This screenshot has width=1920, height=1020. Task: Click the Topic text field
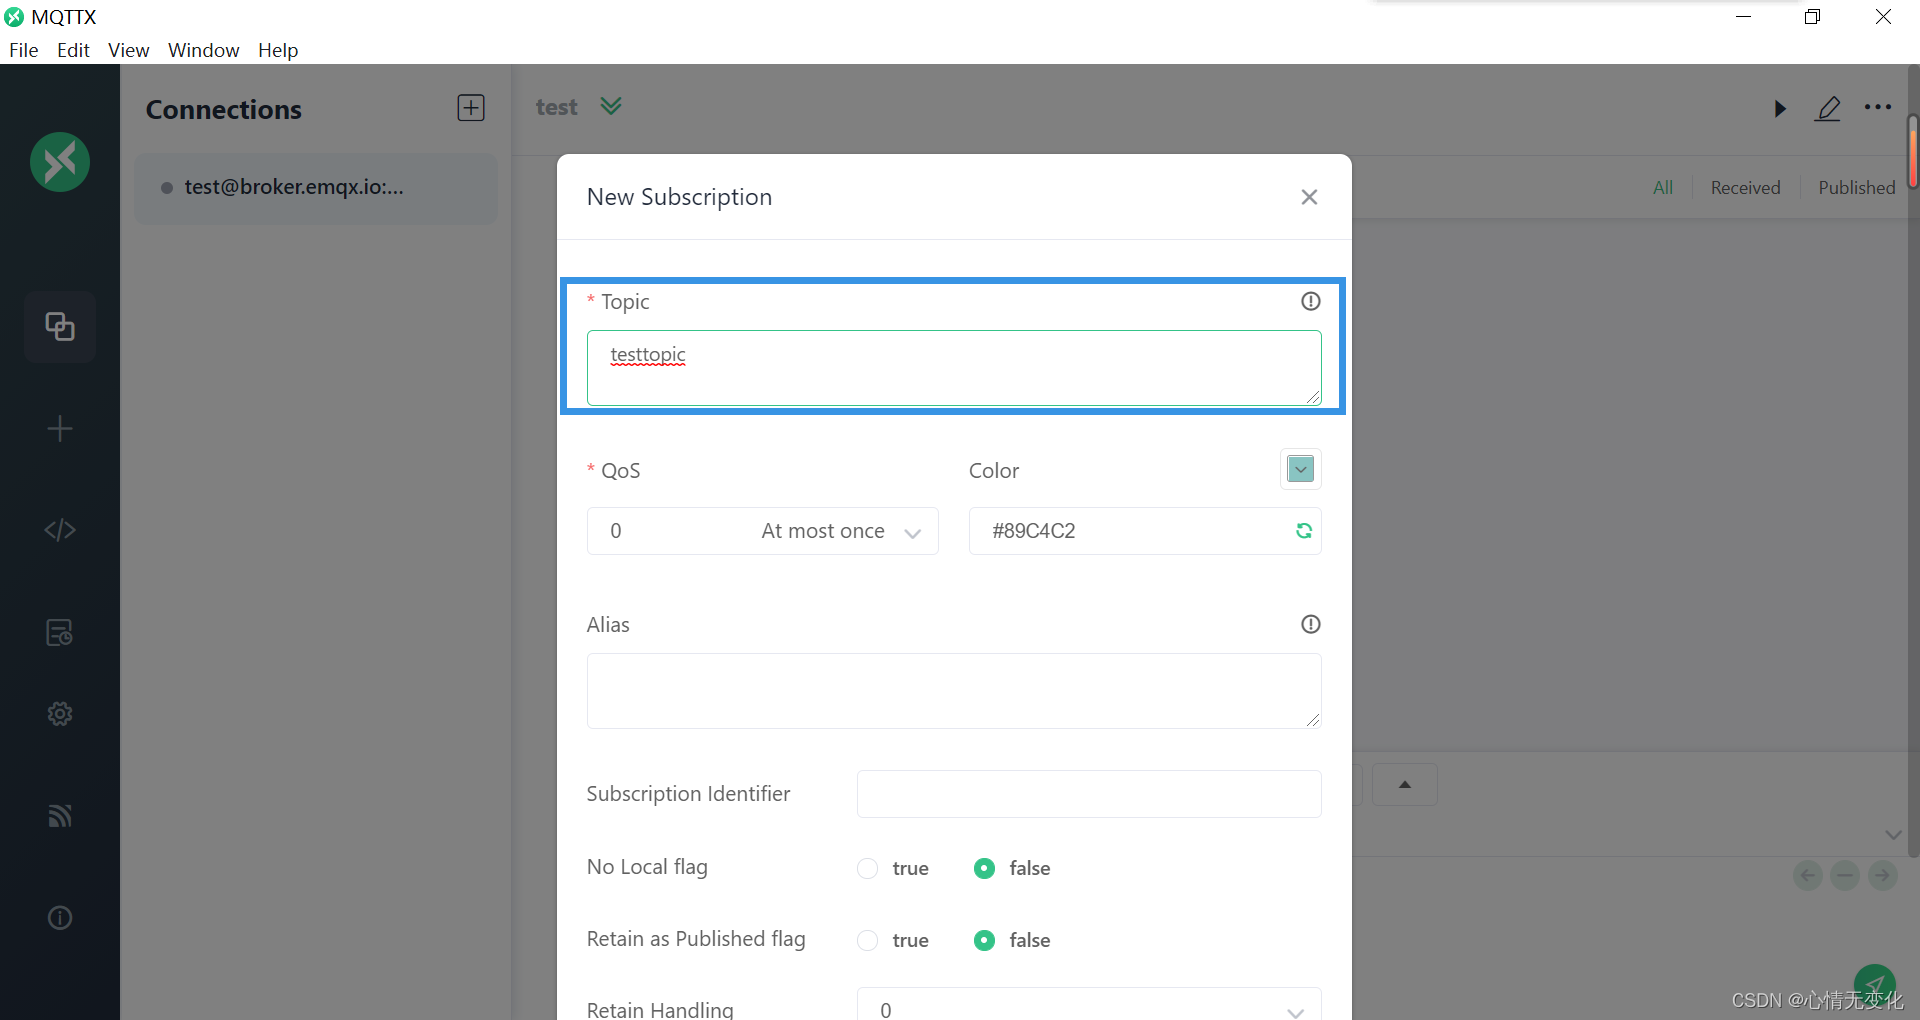[x=954, y=368]
